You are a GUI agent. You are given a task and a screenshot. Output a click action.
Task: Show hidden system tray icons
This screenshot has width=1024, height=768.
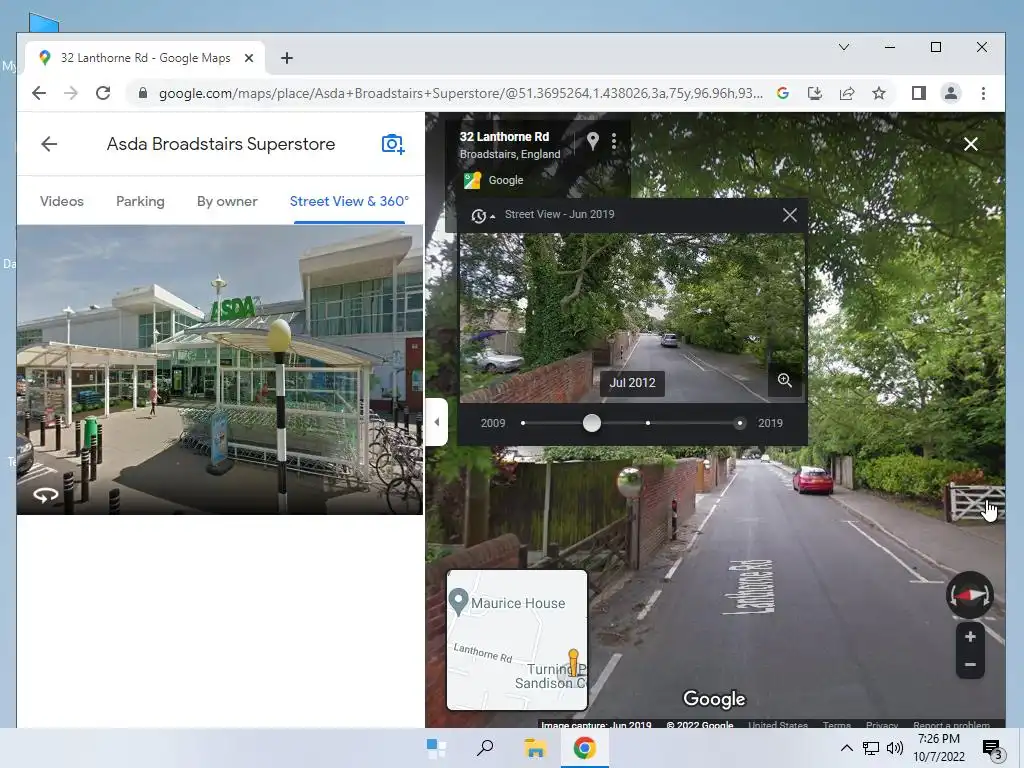click(x=846, y=748)
